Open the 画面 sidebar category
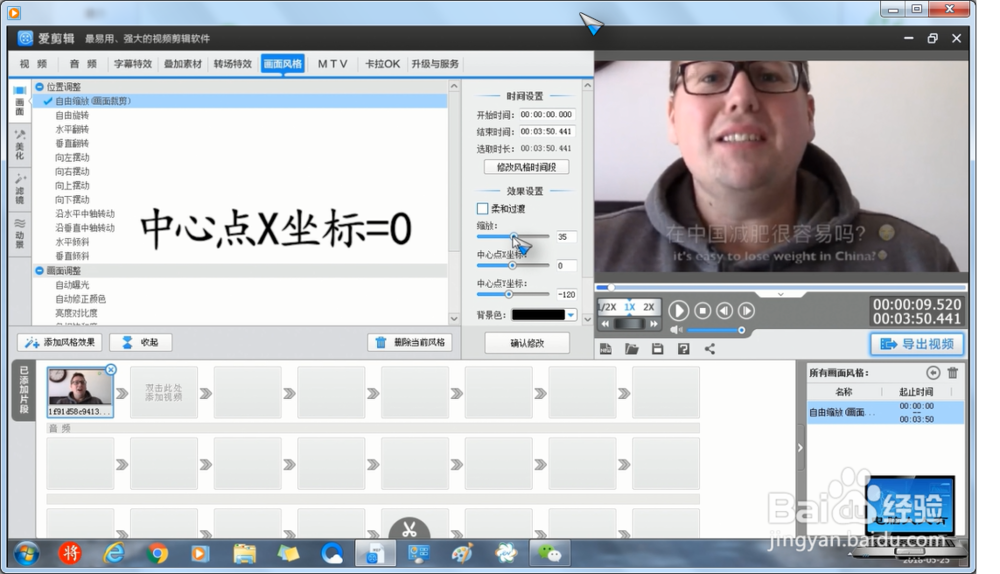The image size is (1000, 574). click(x=20, y=101)
